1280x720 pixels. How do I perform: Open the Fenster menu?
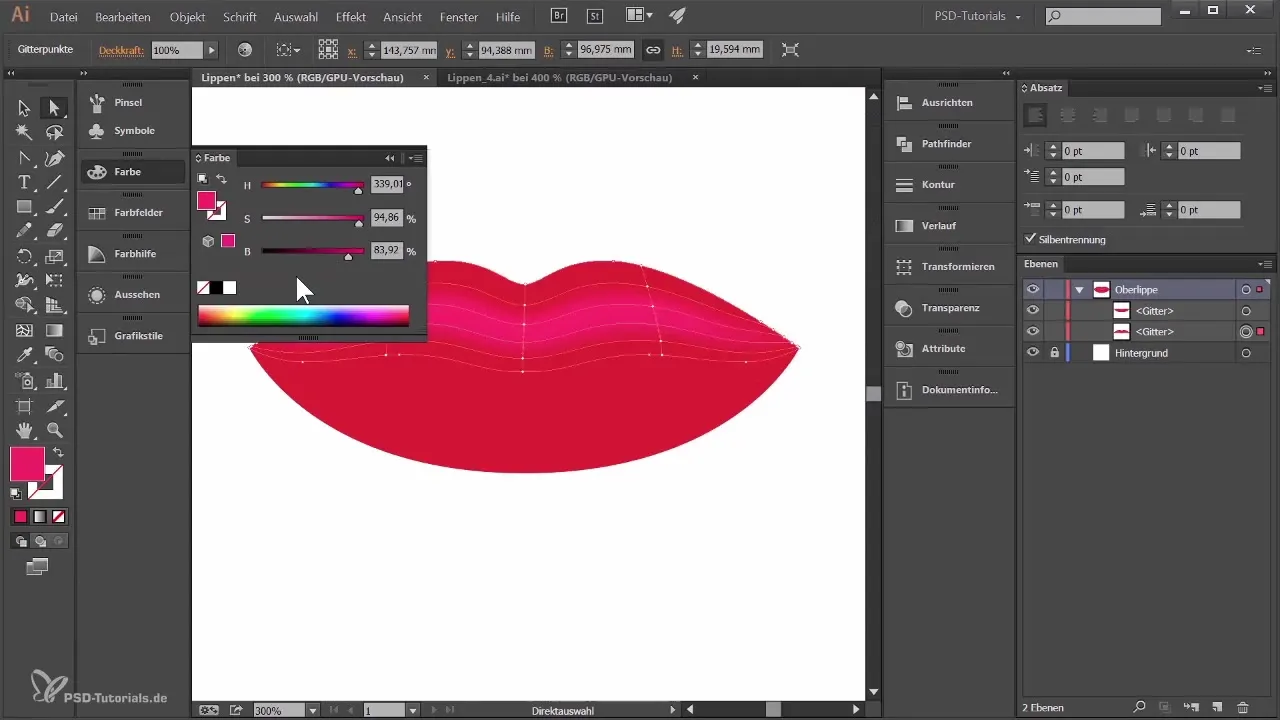pos(458,17)
